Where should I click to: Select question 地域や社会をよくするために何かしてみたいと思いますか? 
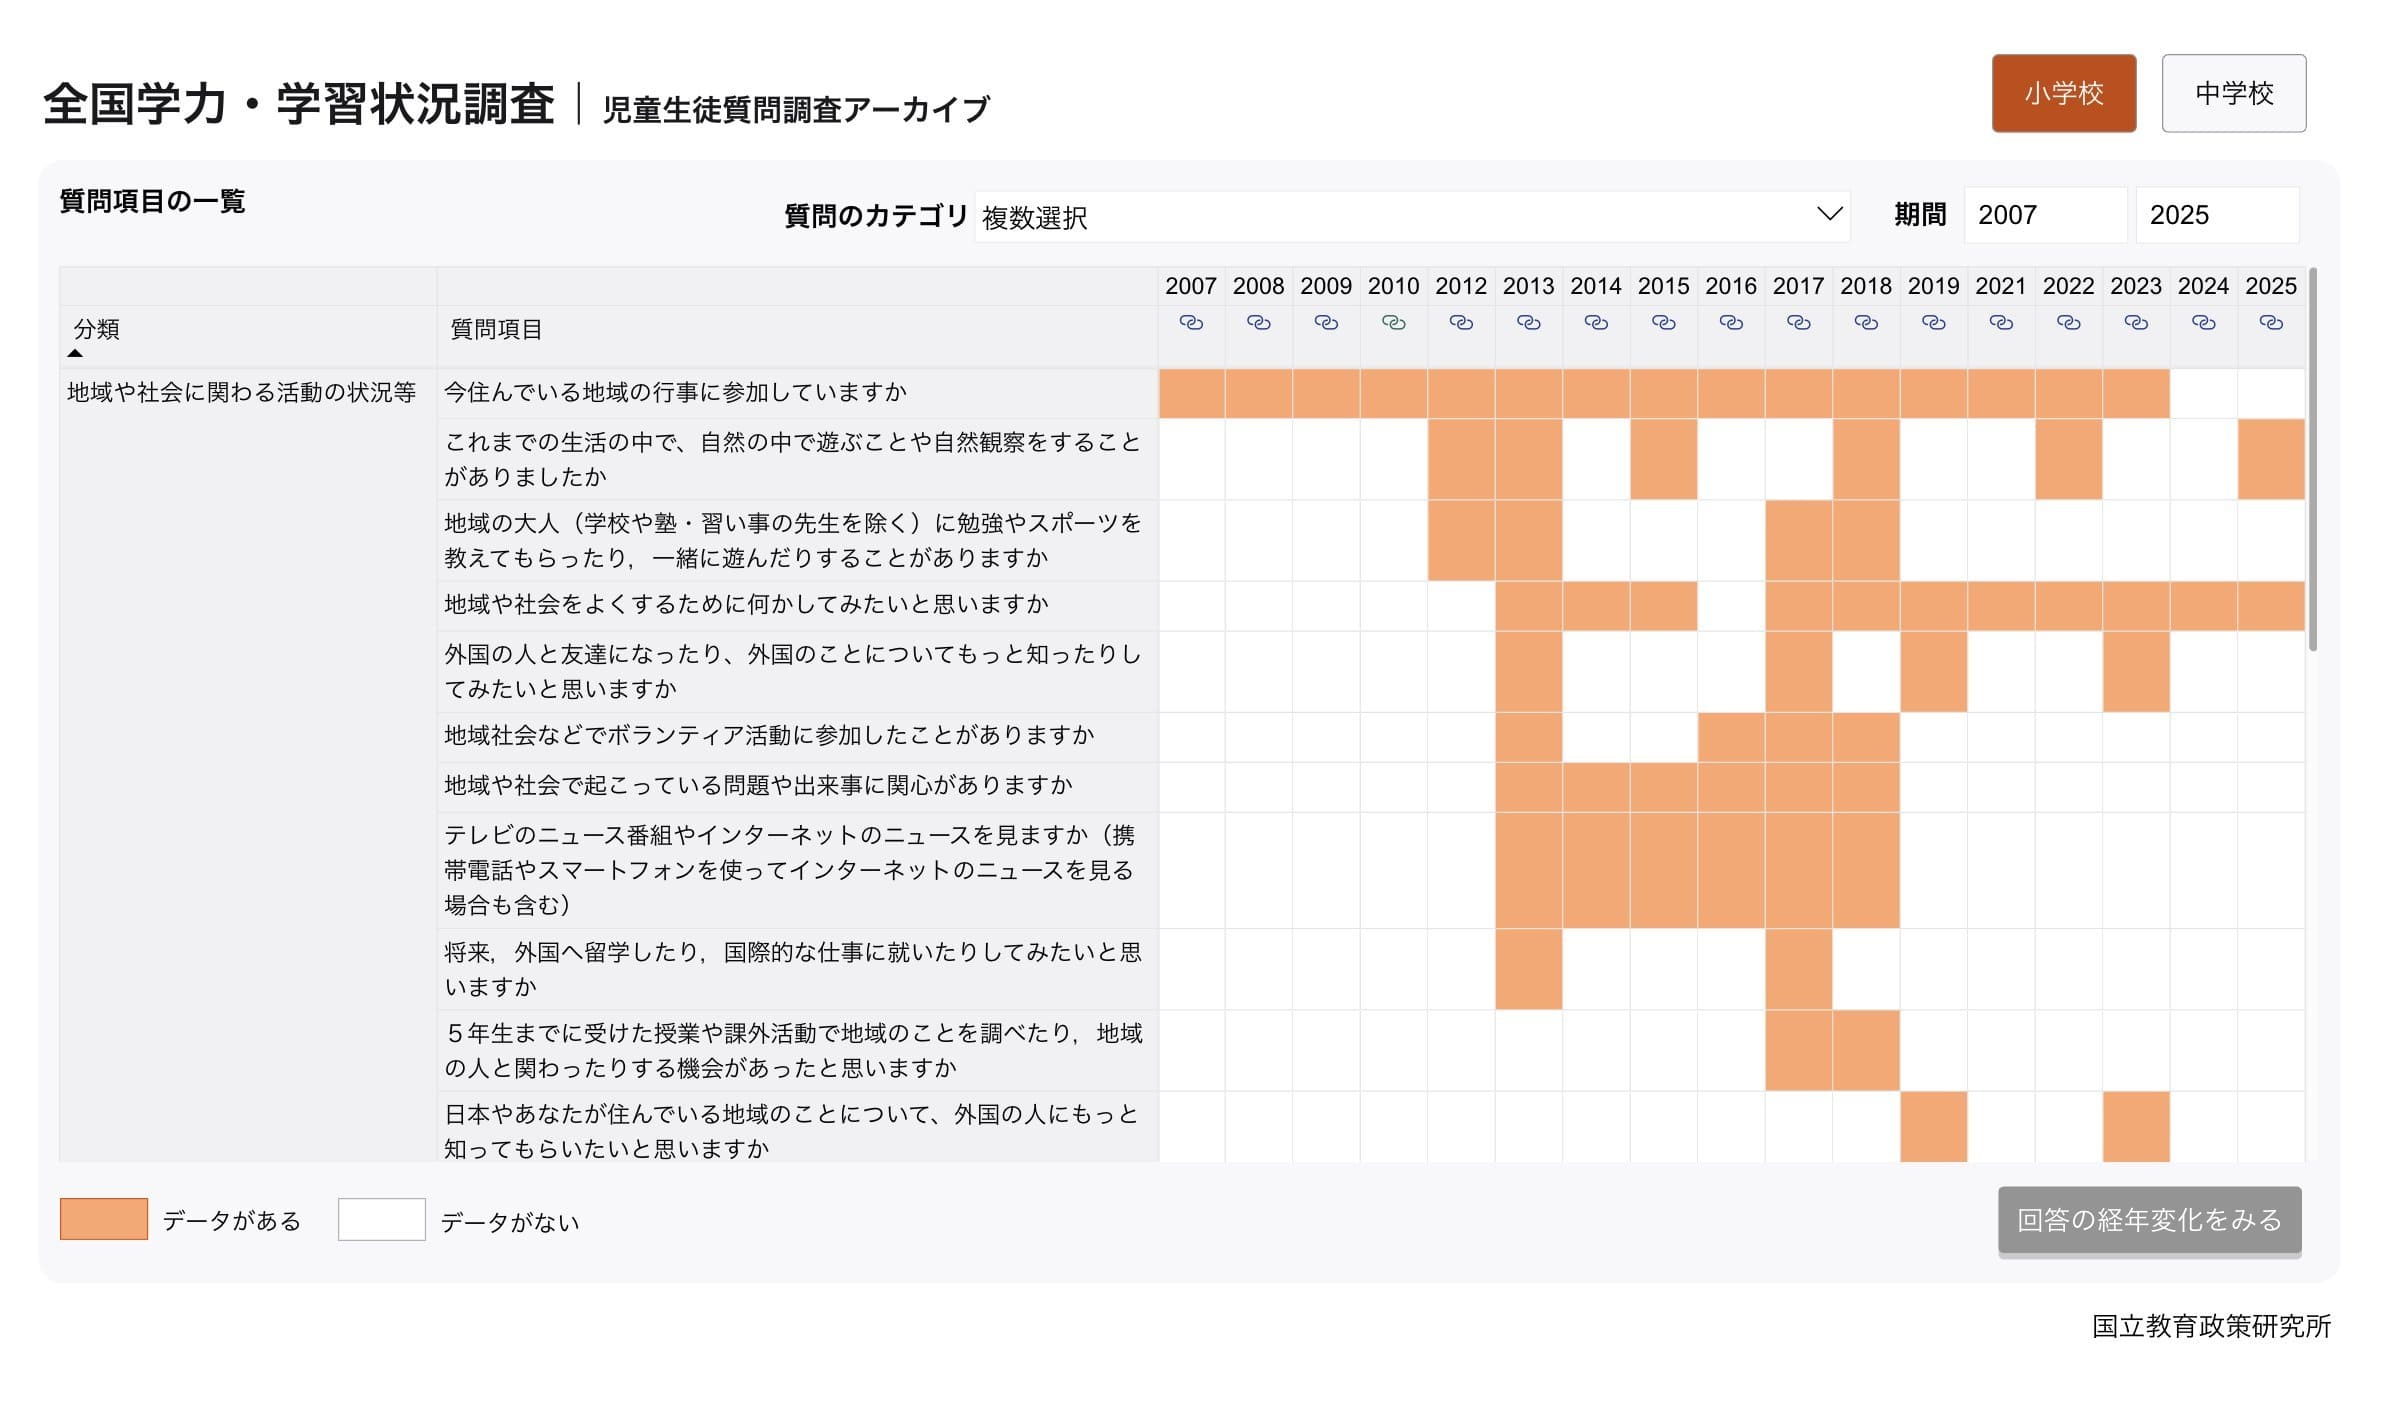tap(746, 605)
